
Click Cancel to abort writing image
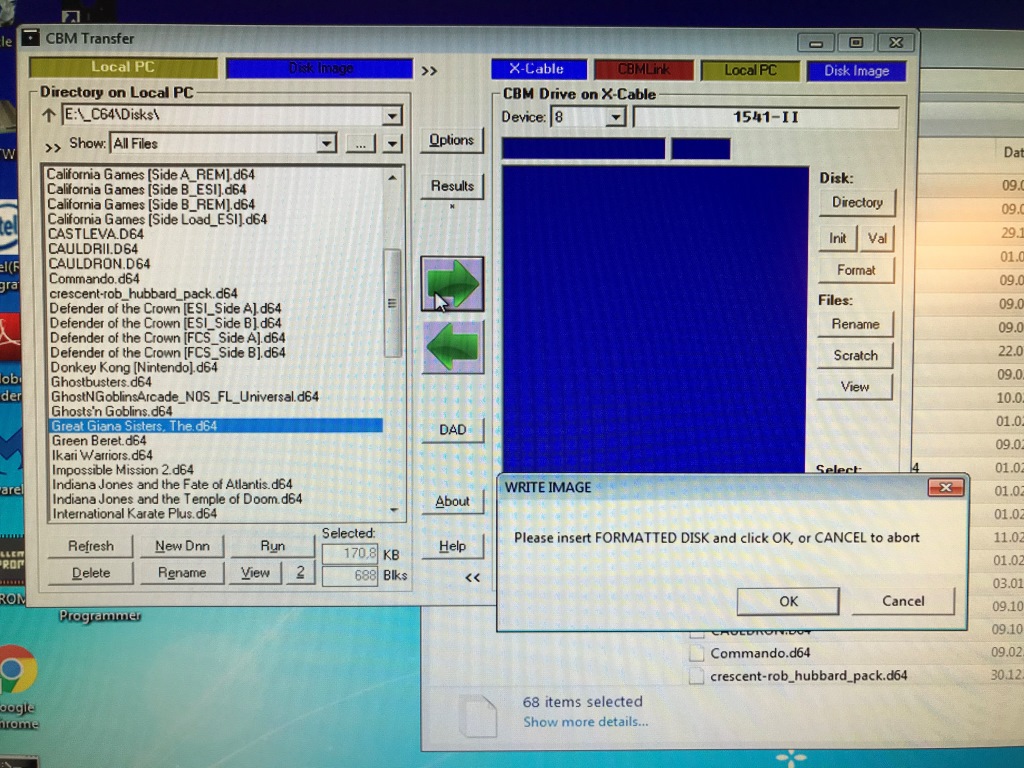[903, 601]
